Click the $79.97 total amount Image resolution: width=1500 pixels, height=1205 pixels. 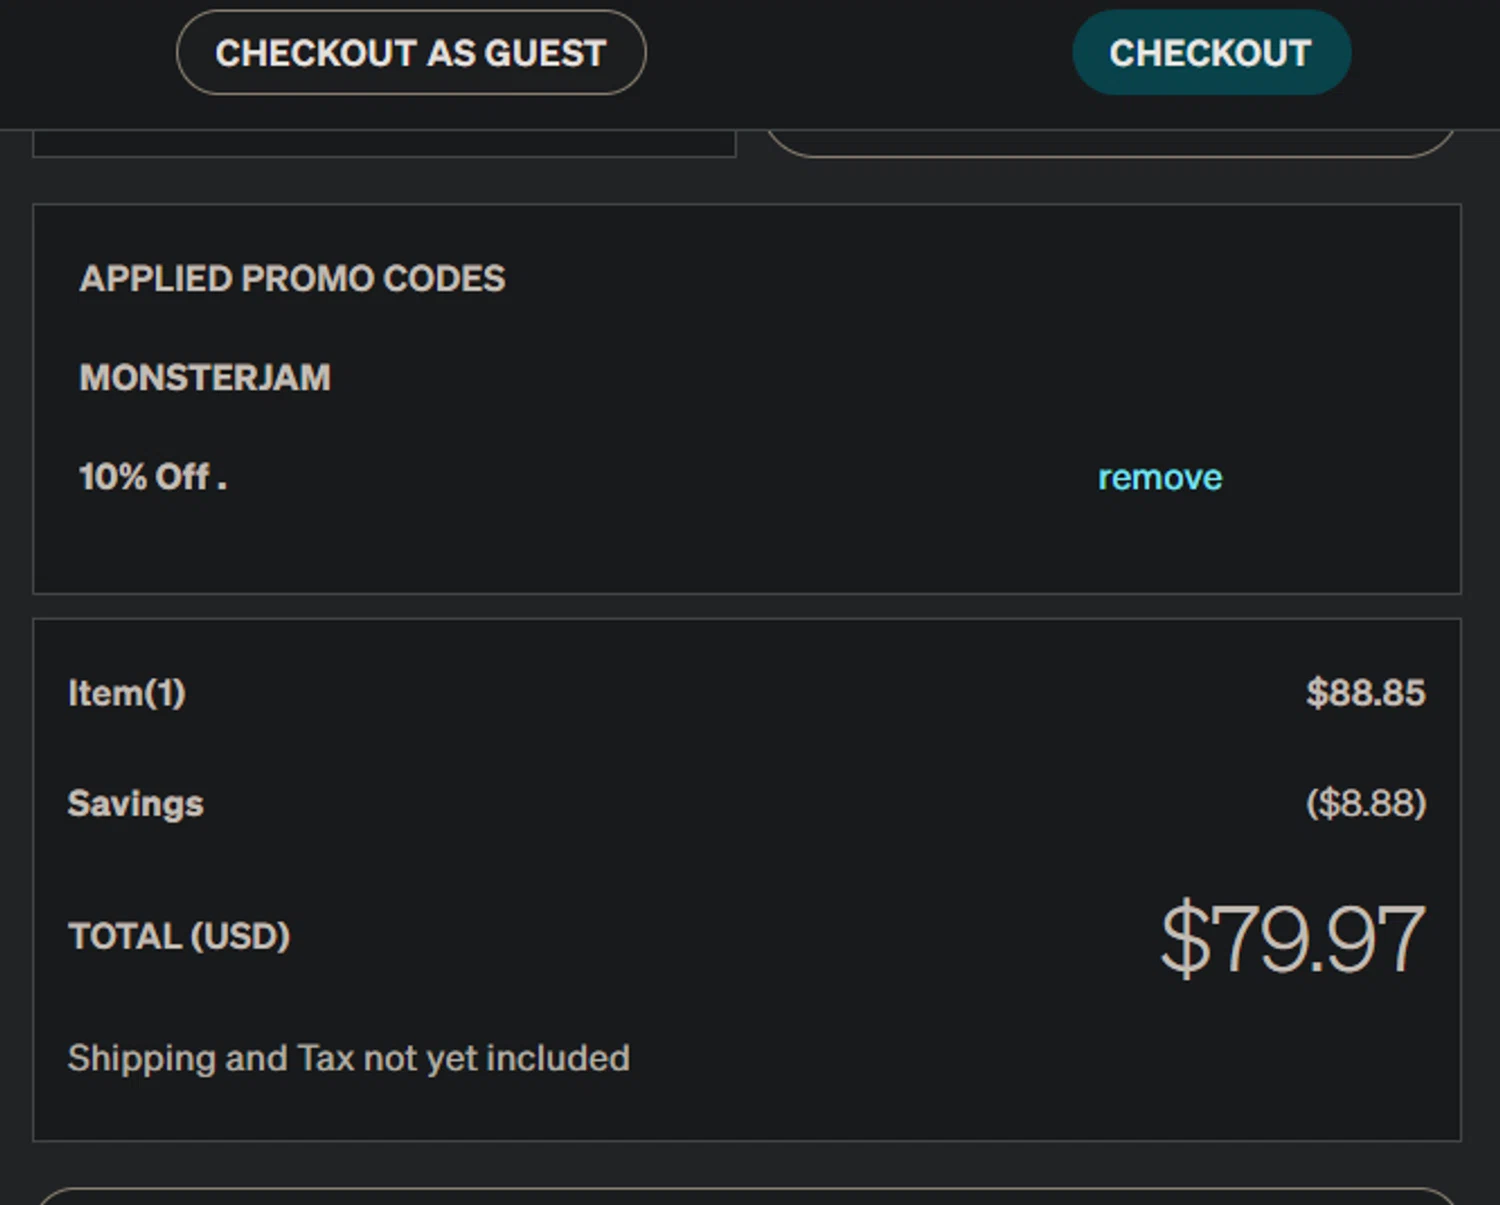[x=1292, y=939]
